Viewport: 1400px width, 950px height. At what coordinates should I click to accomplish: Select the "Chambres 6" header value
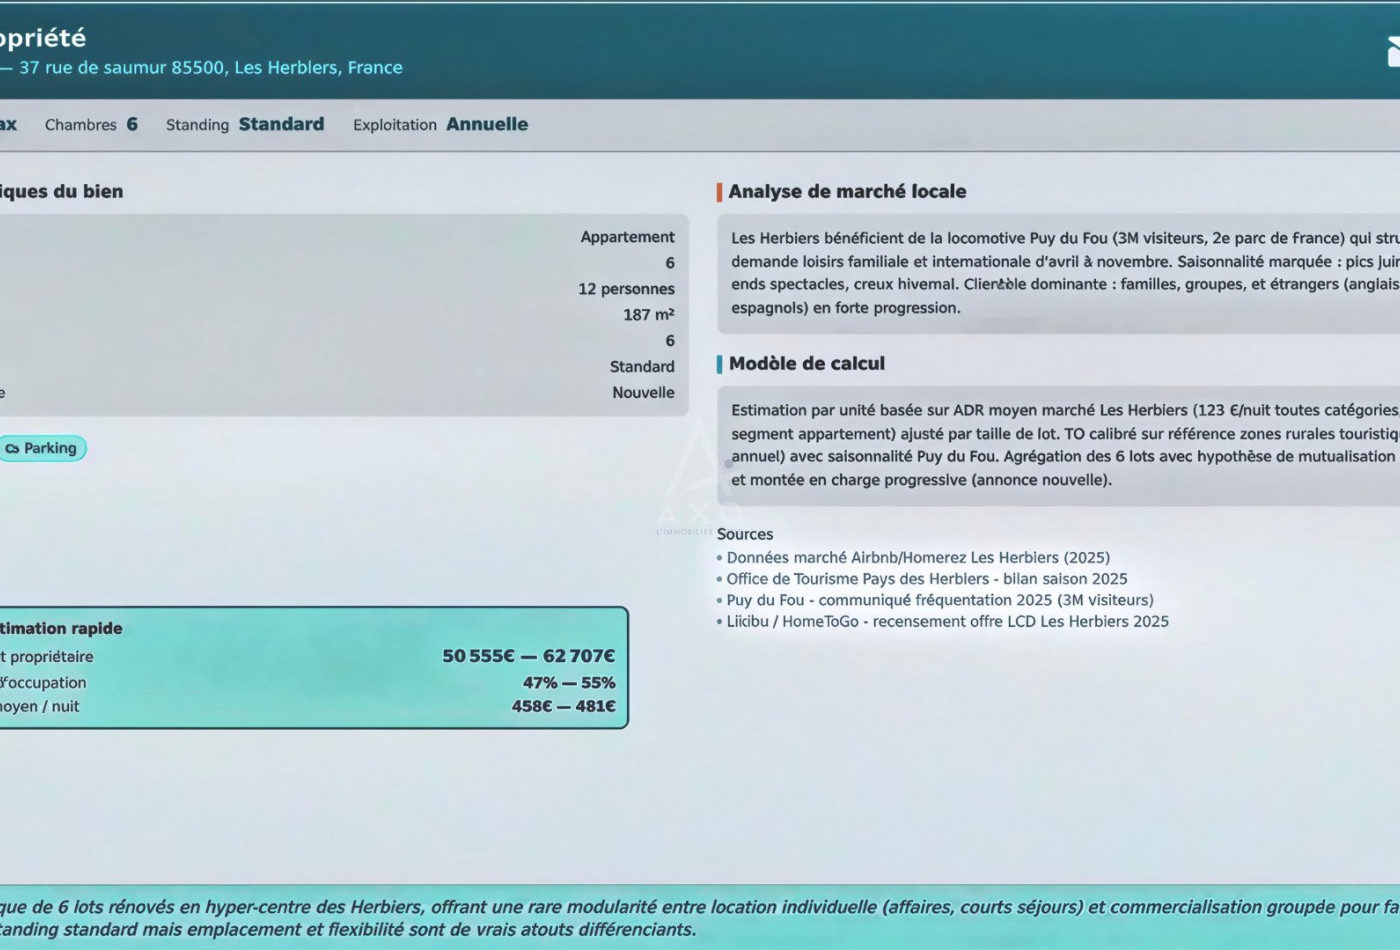[91, 124]
